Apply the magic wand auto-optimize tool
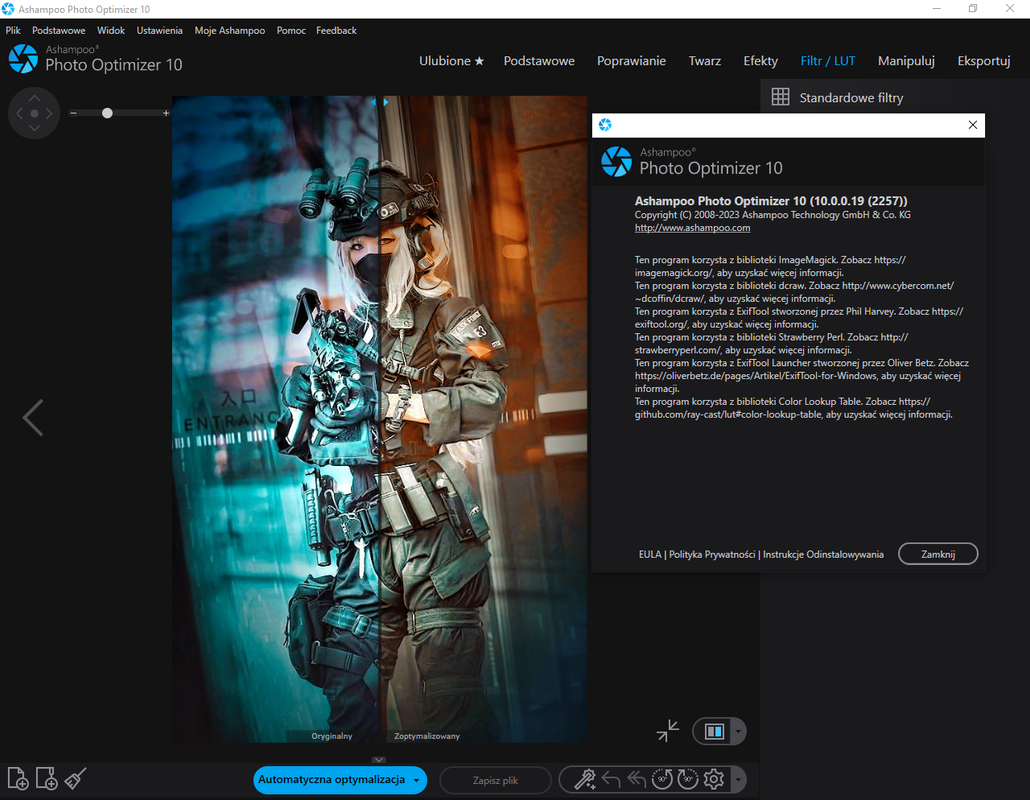This screenshot has width=1030, height=800. point(584,780)
